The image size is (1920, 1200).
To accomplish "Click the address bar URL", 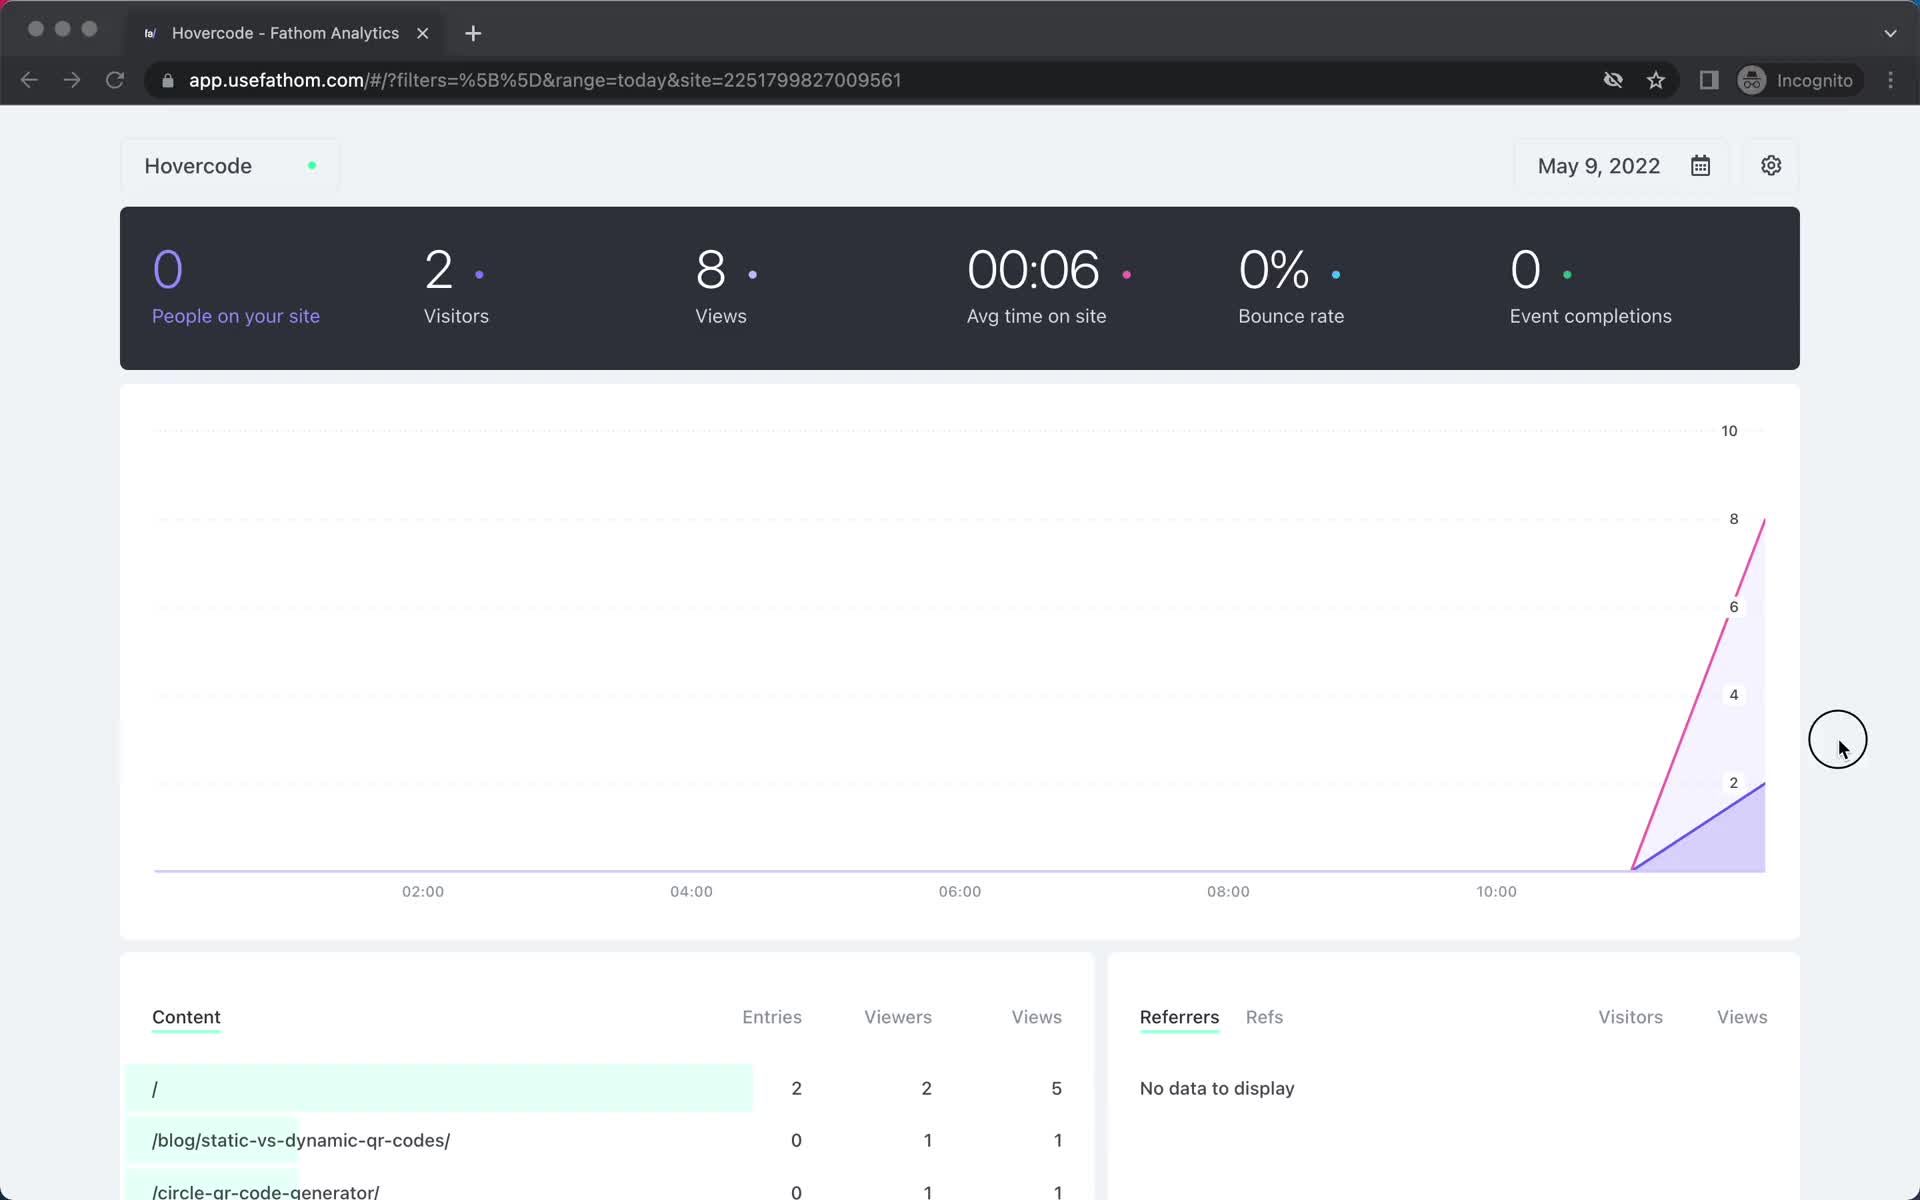I will click(545, 80).
